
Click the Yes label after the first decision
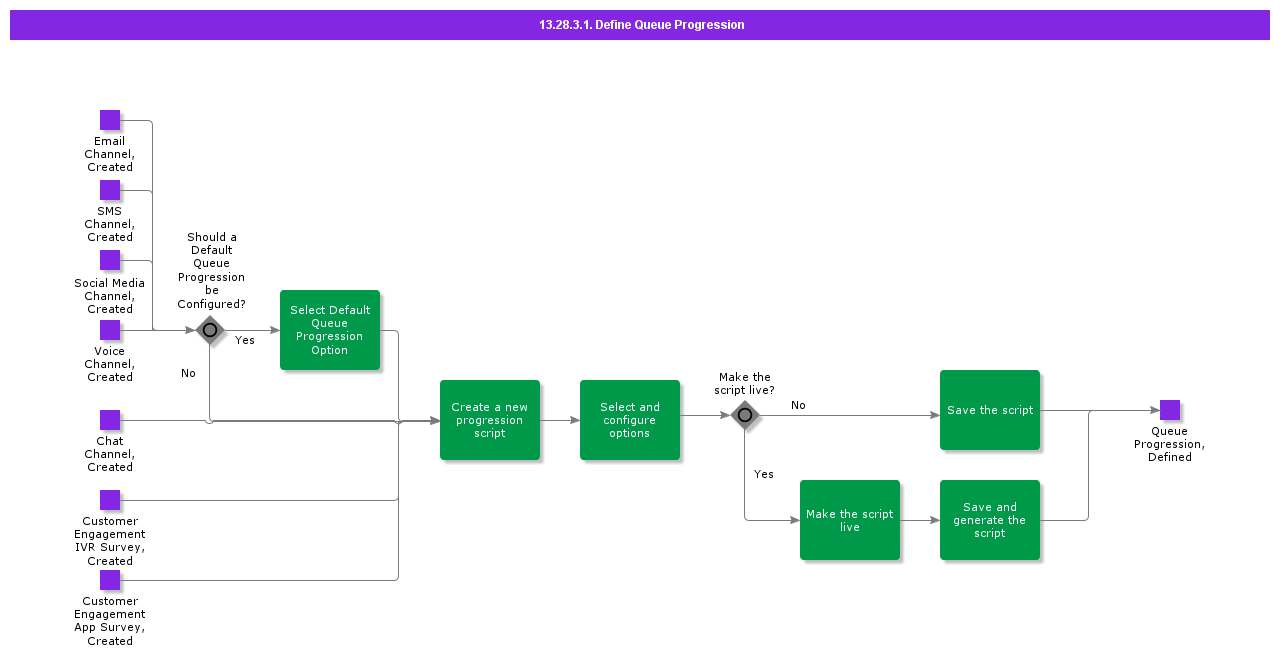point(244,340)
